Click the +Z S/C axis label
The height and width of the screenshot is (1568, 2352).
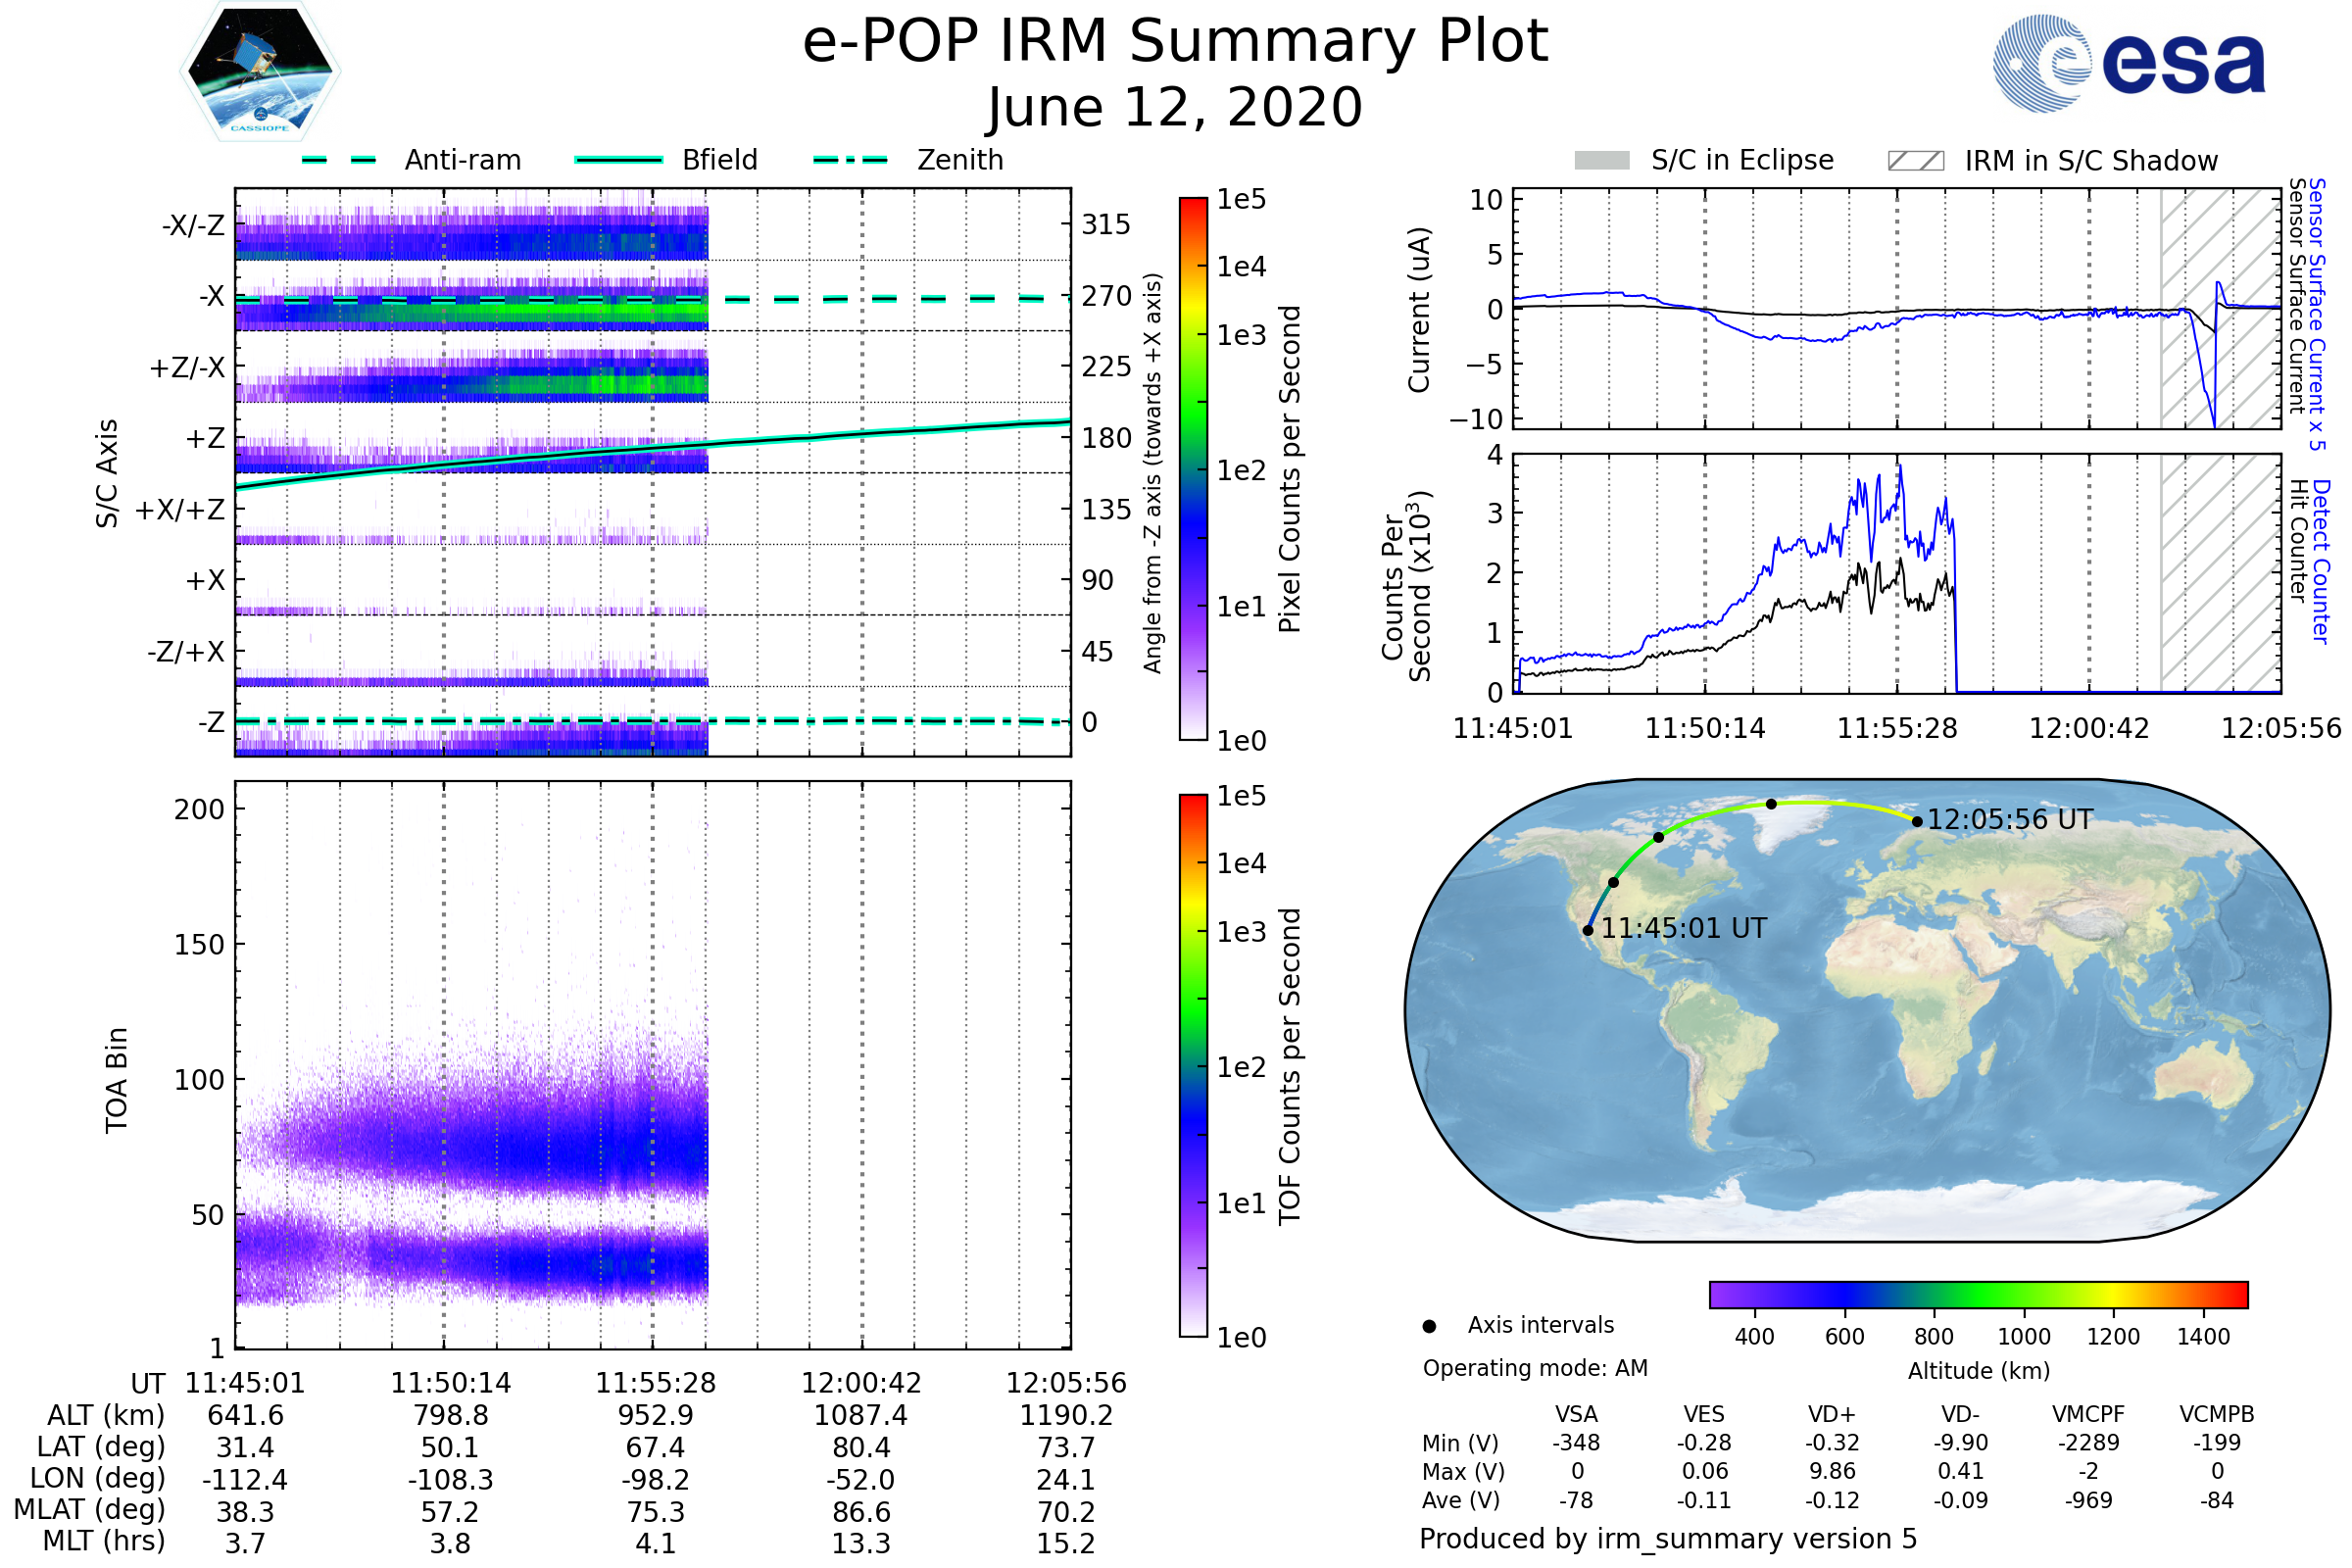(205, 439)
